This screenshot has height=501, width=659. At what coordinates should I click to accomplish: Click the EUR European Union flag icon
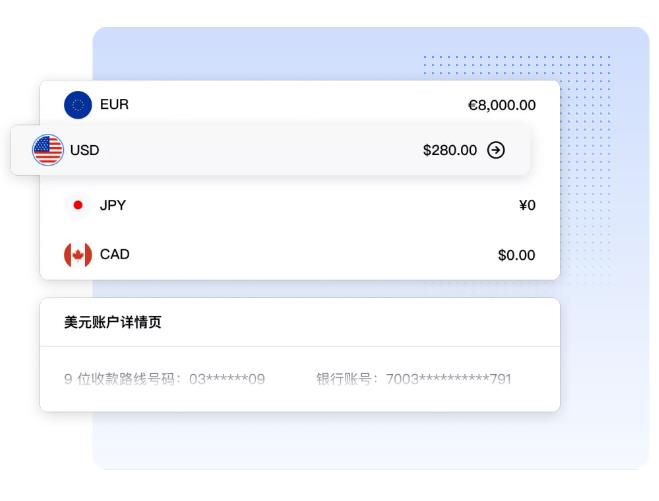coord(78,105)
